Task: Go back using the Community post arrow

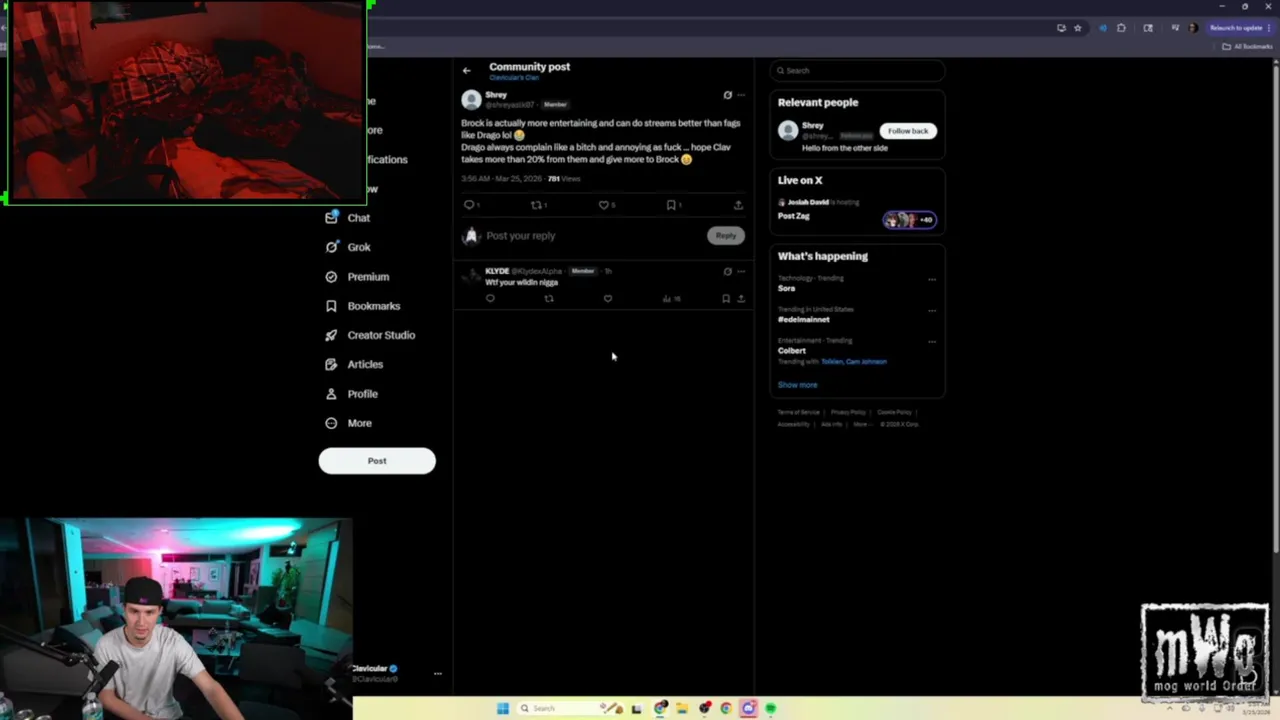Action: [x=466, y=70]
